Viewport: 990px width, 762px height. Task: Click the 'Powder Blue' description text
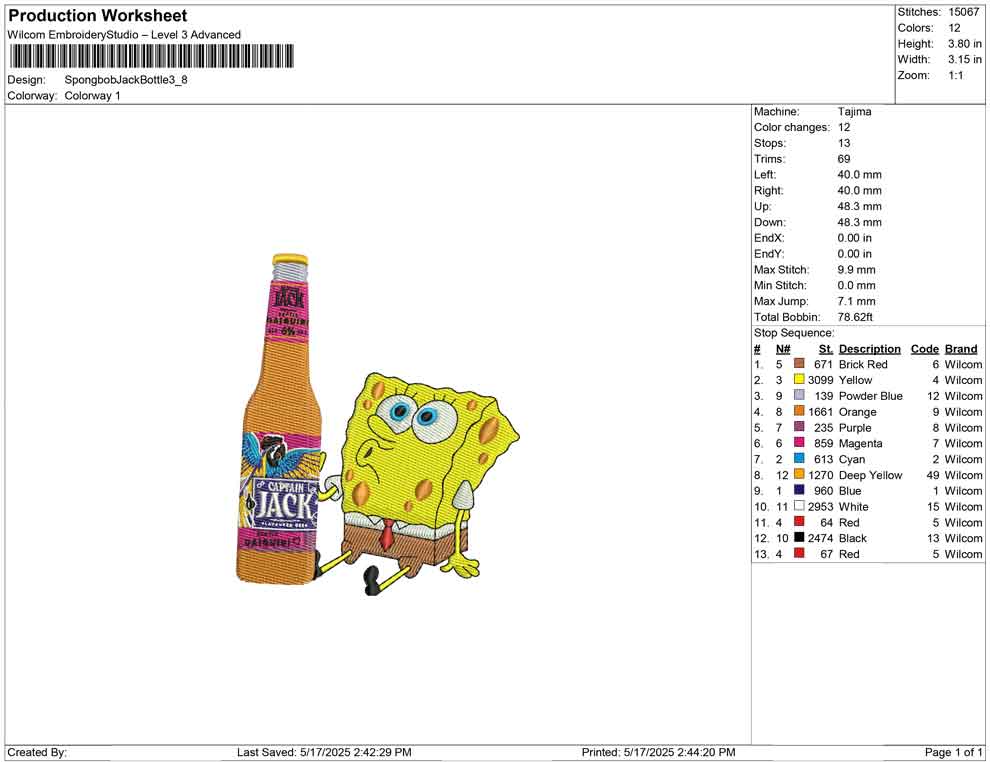click(x=871, y=396)
